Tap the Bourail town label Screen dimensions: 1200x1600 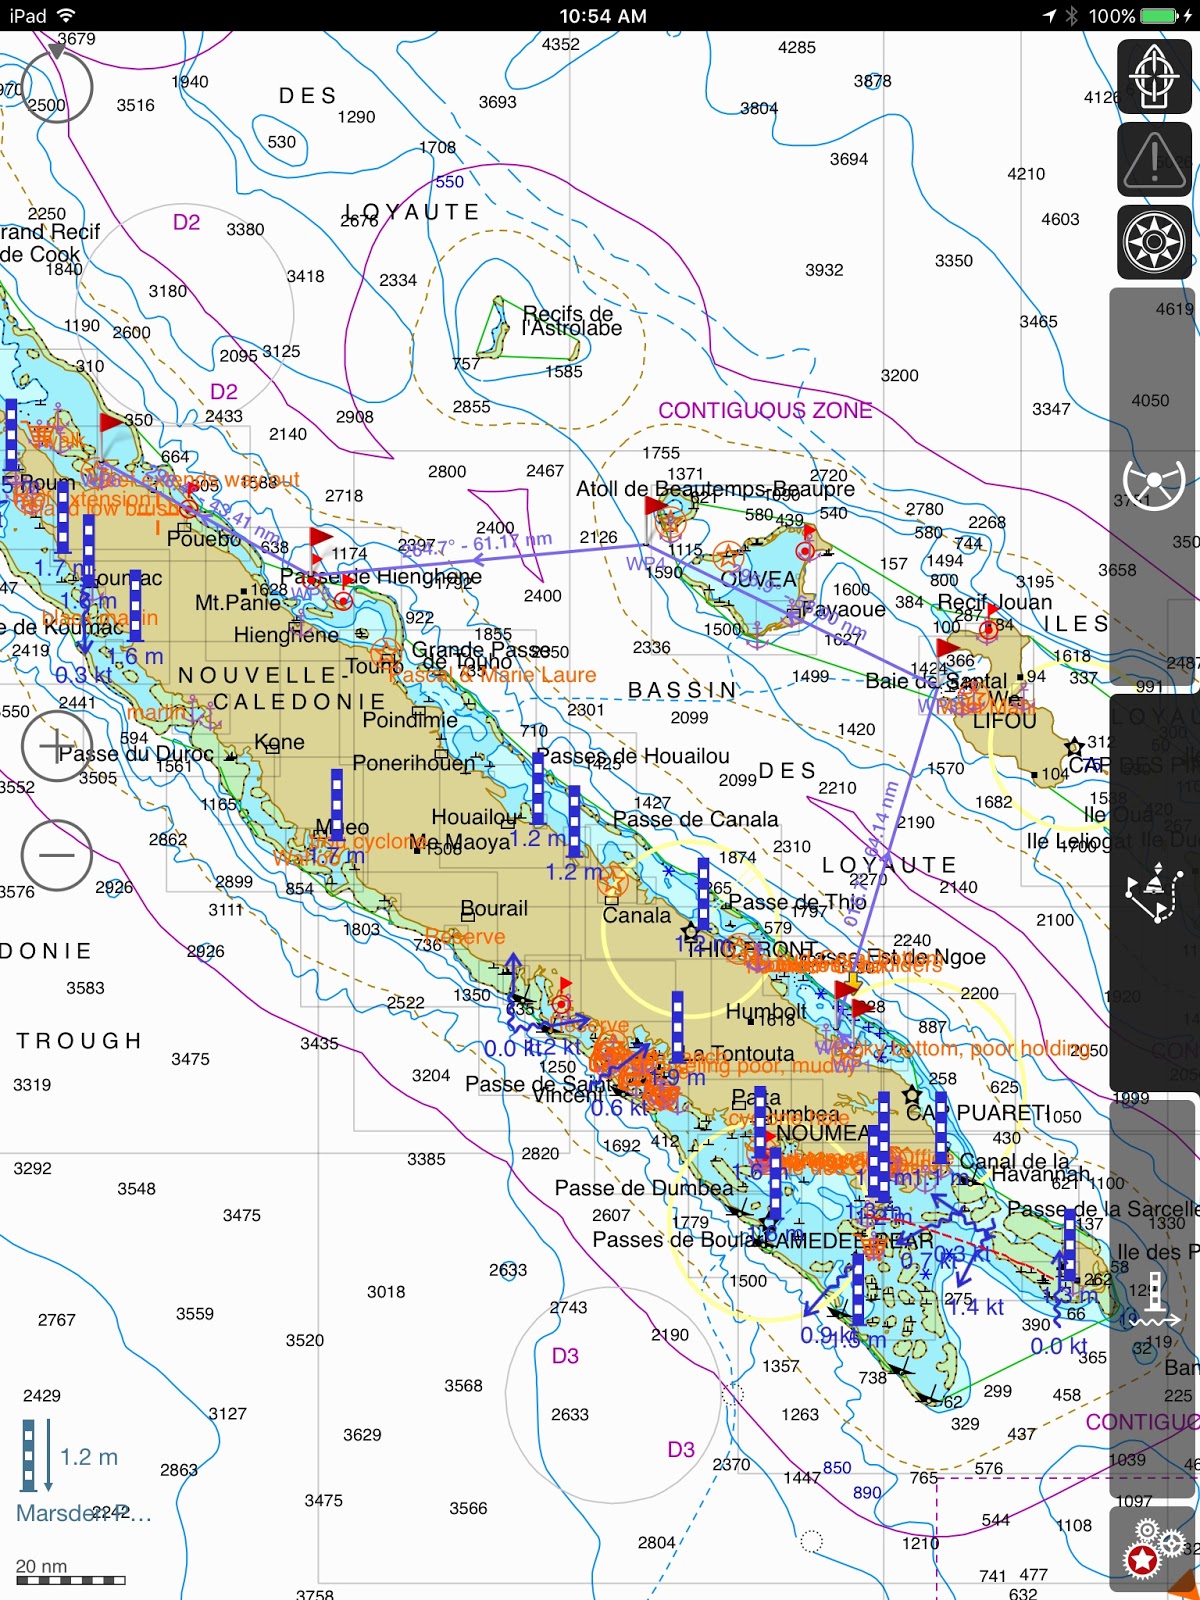pos(494,908)
